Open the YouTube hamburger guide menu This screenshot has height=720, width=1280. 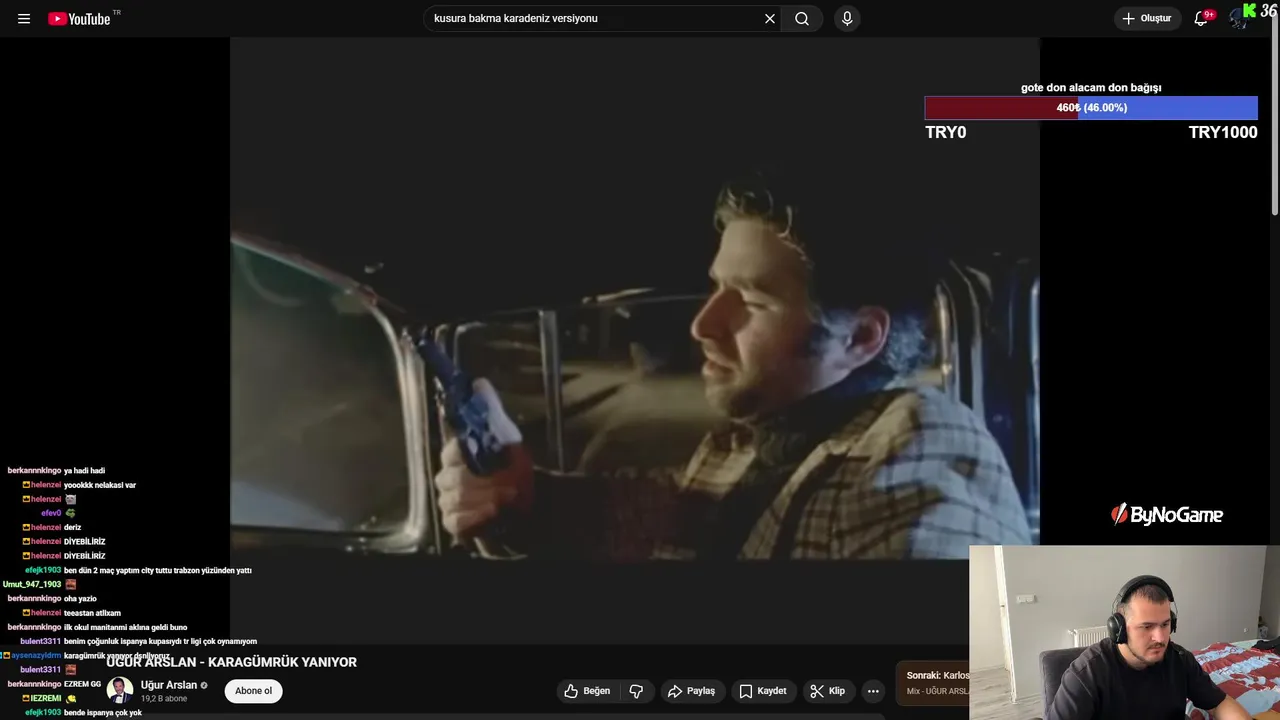point(24,19)
